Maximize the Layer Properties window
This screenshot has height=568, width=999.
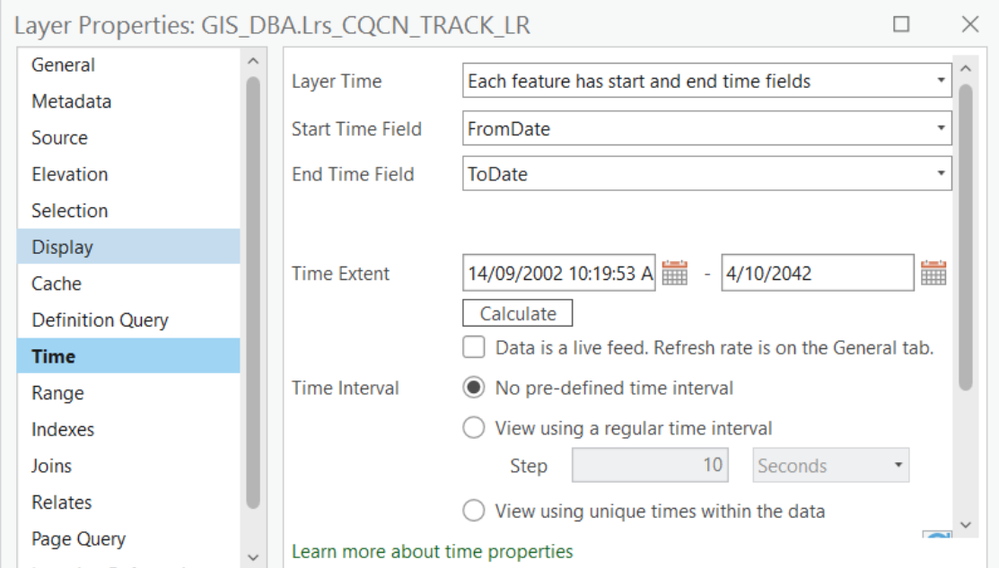coord(901,25)
